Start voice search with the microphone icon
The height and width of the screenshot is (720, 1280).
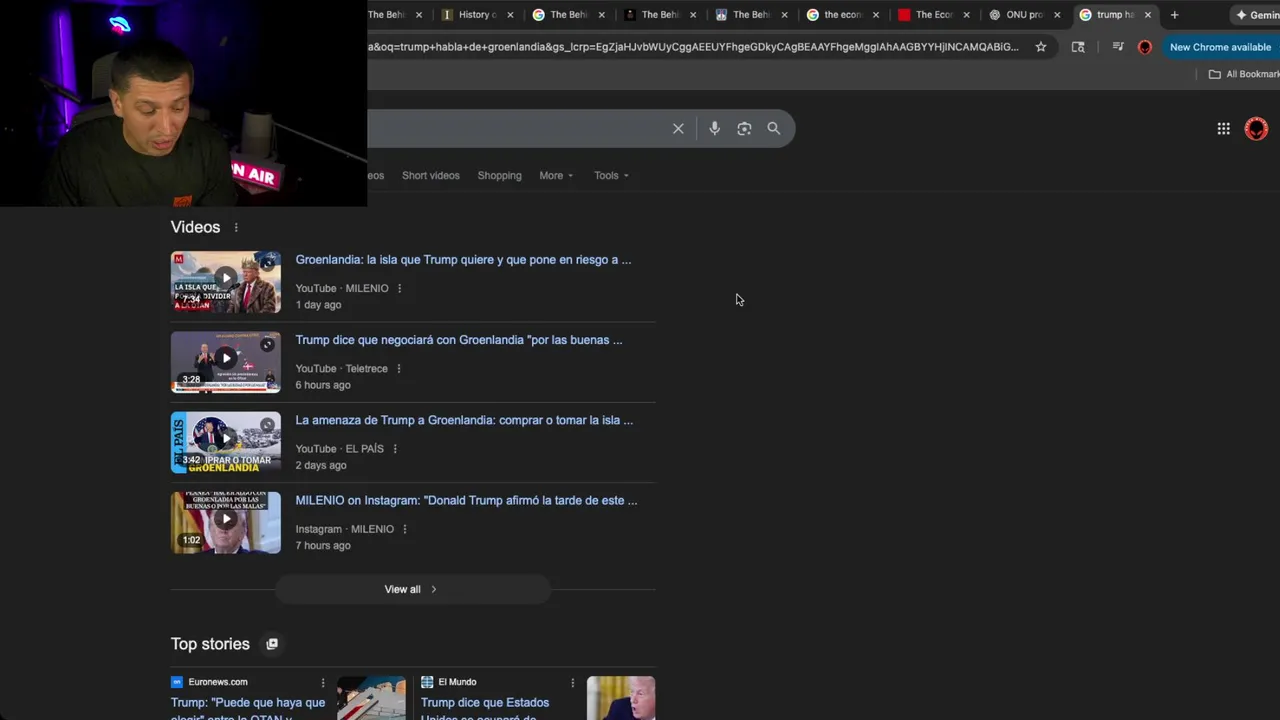pyautogui.click(x=714, y=128)
